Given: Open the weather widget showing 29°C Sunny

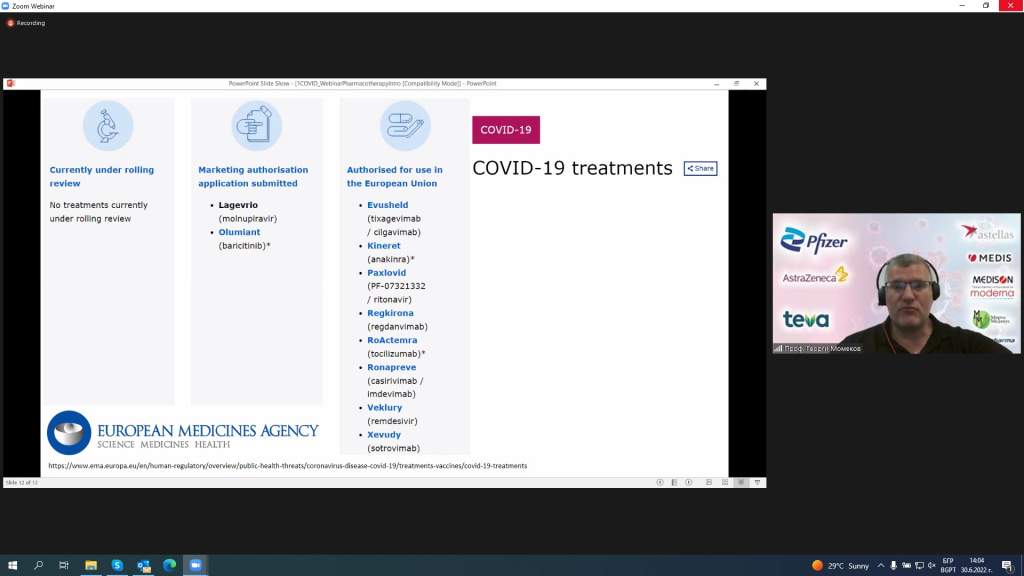Looking at the screenshot, I should pos(840,566).
